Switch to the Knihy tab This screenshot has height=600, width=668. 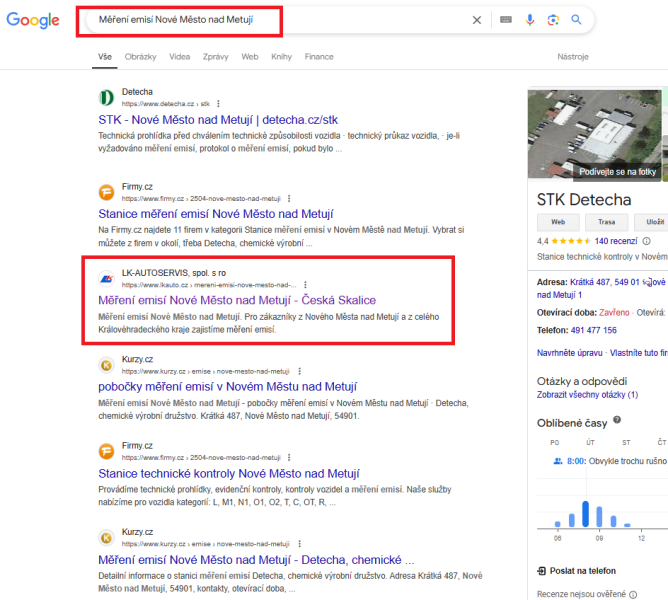coord(282,57)
